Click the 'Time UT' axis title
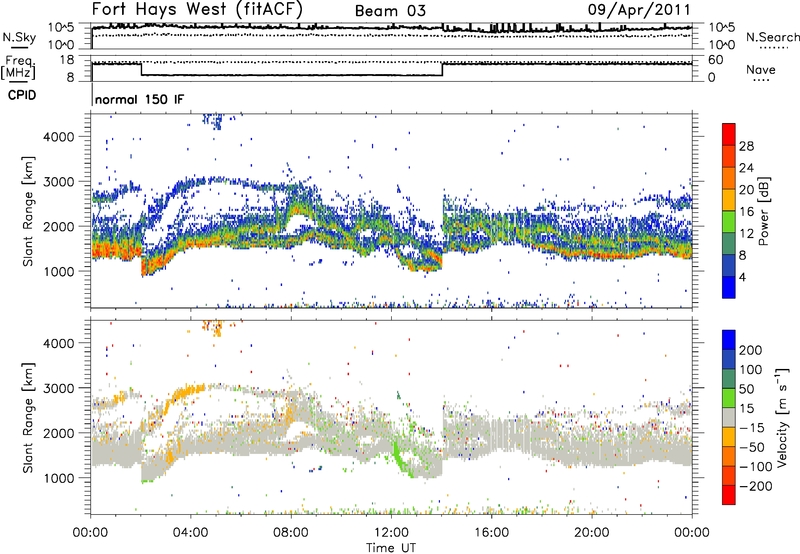800x554 pixels. [x=391, y=548]
